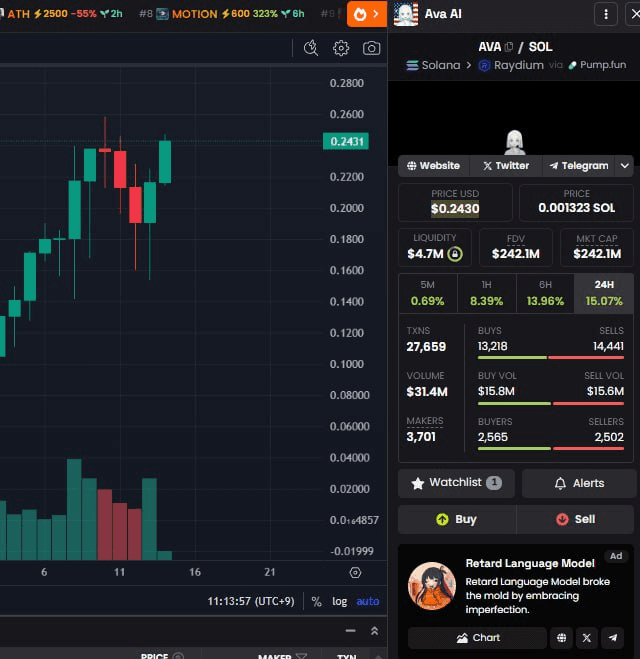Click the TXNS value 27,659
Image resolution: width=640 pixels, height=659 pixels.
coord(426,347)
